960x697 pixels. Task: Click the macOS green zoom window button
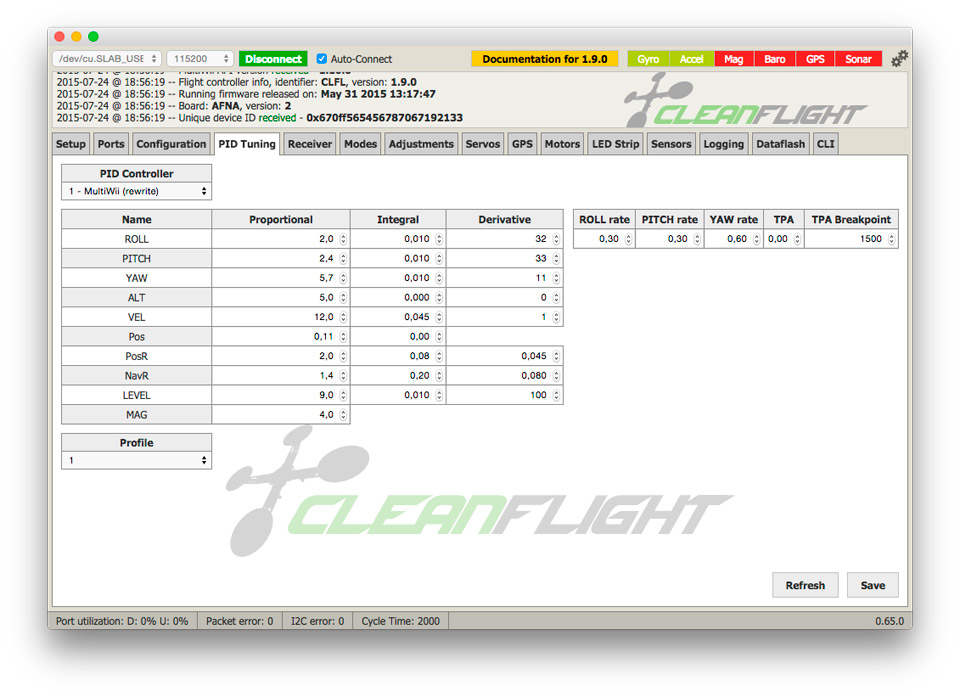pyautogui.click(x=93, y=37)
